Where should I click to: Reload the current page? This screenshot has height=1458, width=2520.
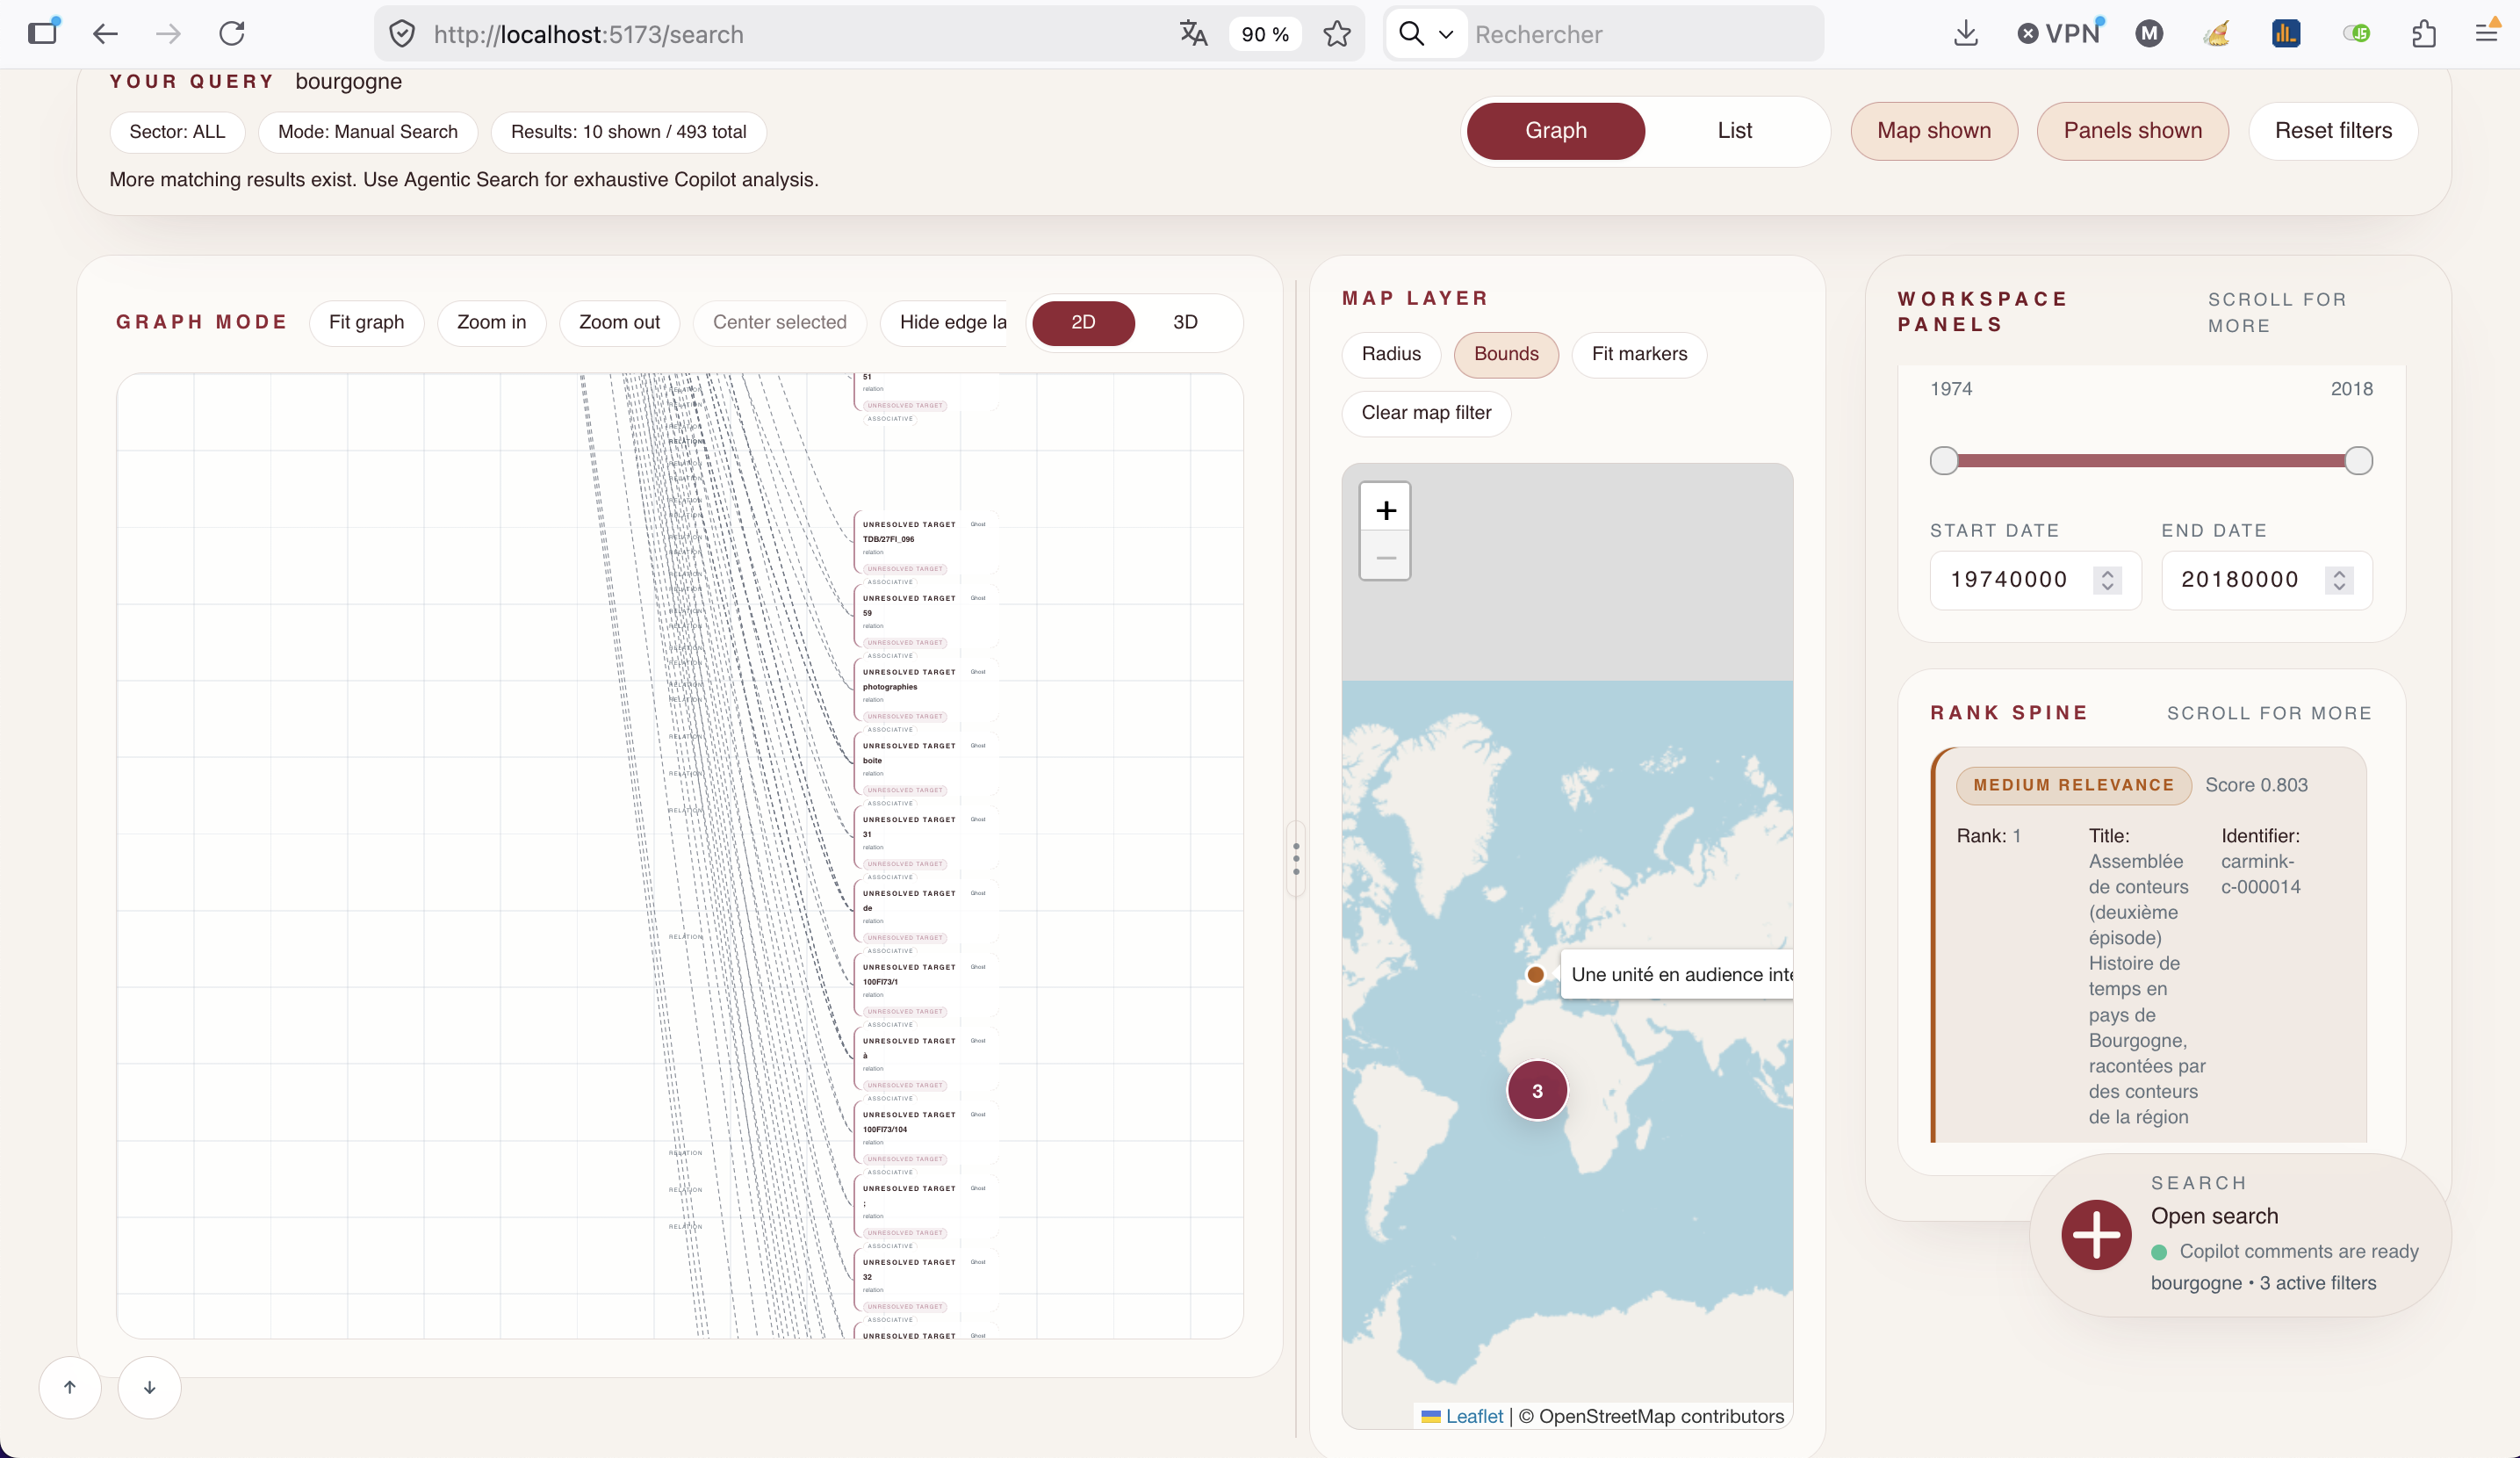click(x=232, y=34)
